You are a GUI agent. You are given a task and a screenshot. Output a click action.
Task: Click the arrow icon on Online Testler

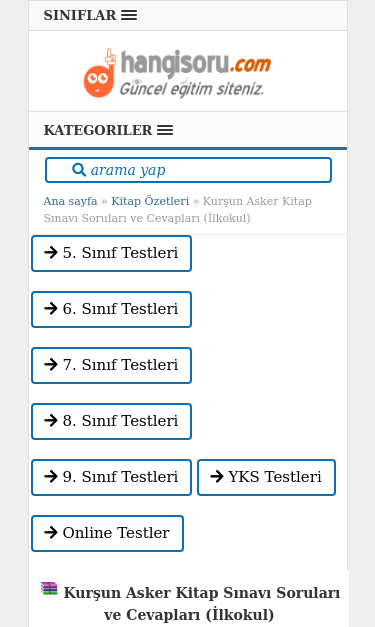(x=51, y=533)
